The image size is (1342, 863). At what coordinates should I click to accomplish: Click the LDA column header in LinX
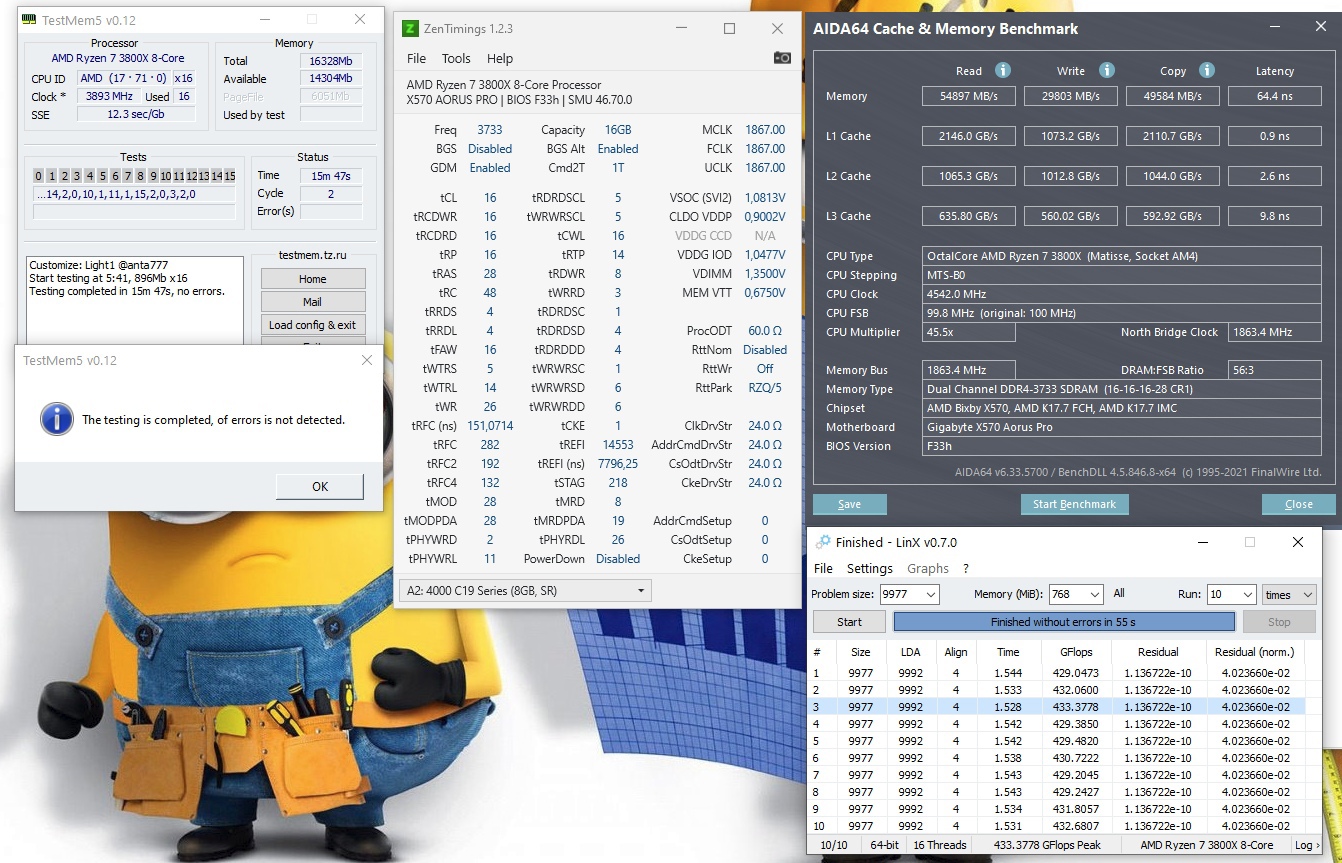(x=910, y=652)
